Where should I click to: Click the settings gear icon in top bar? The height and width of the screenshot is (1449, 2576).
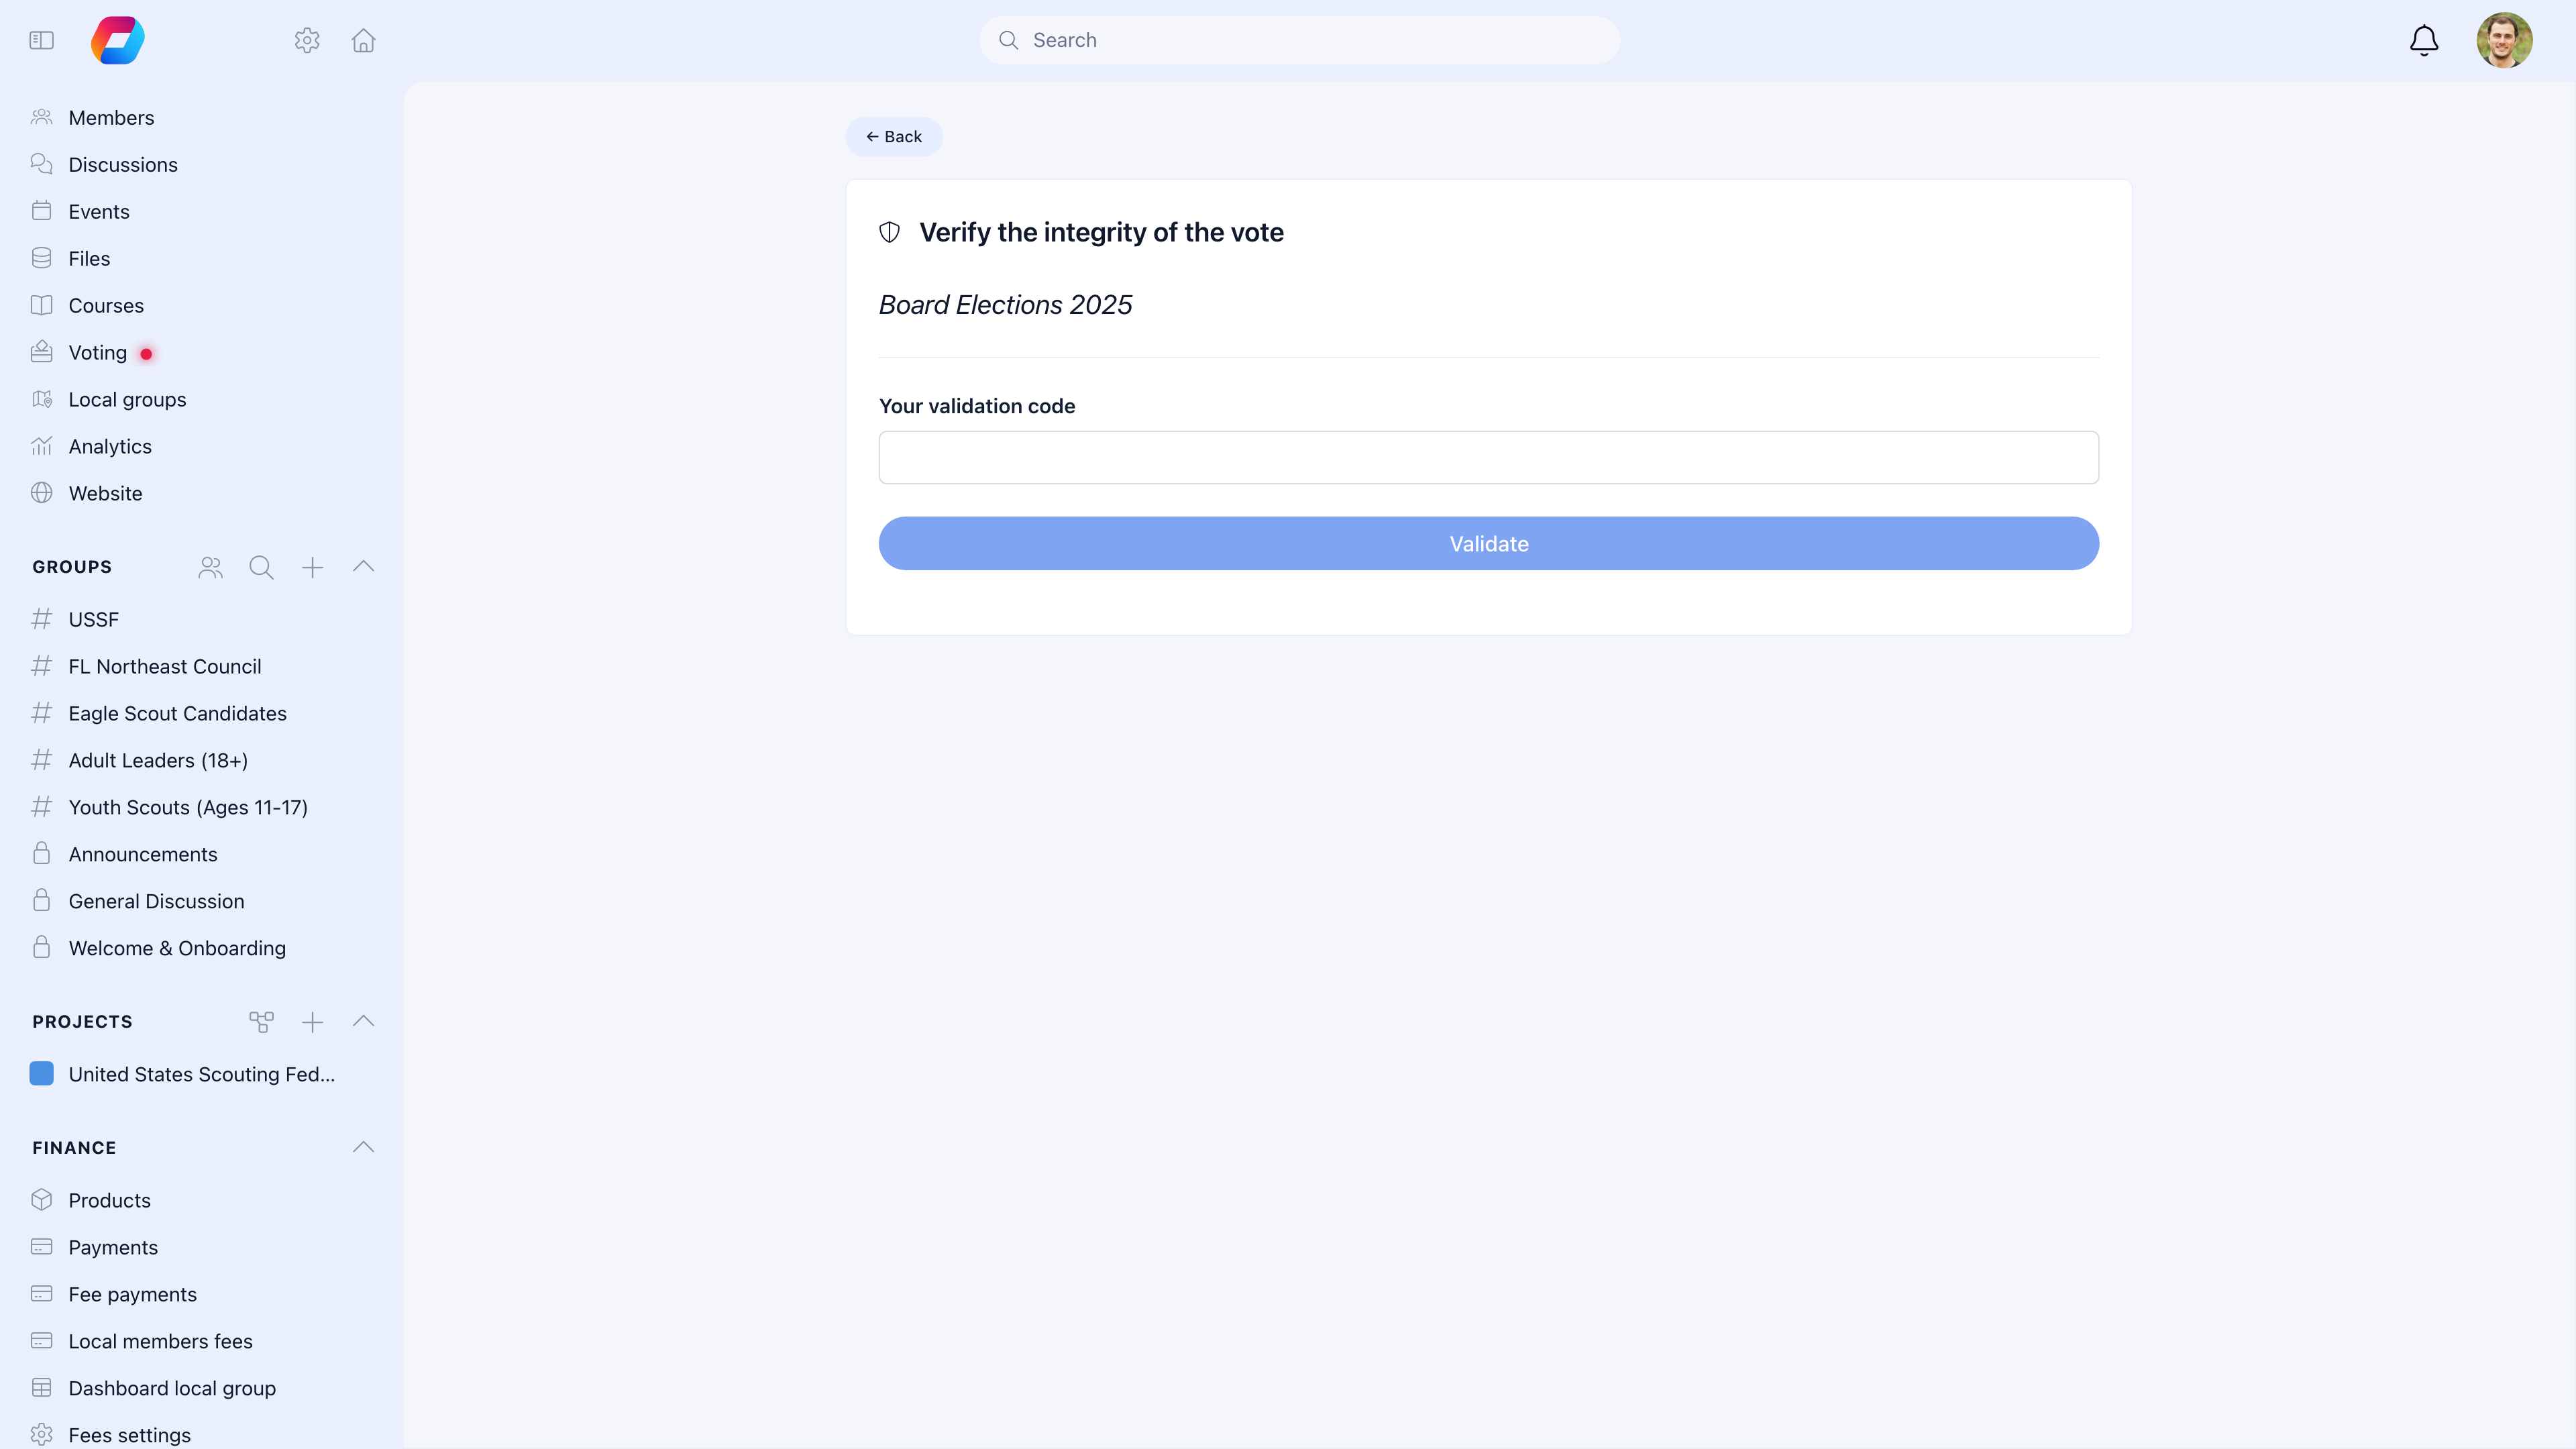(x=307, y=40)
